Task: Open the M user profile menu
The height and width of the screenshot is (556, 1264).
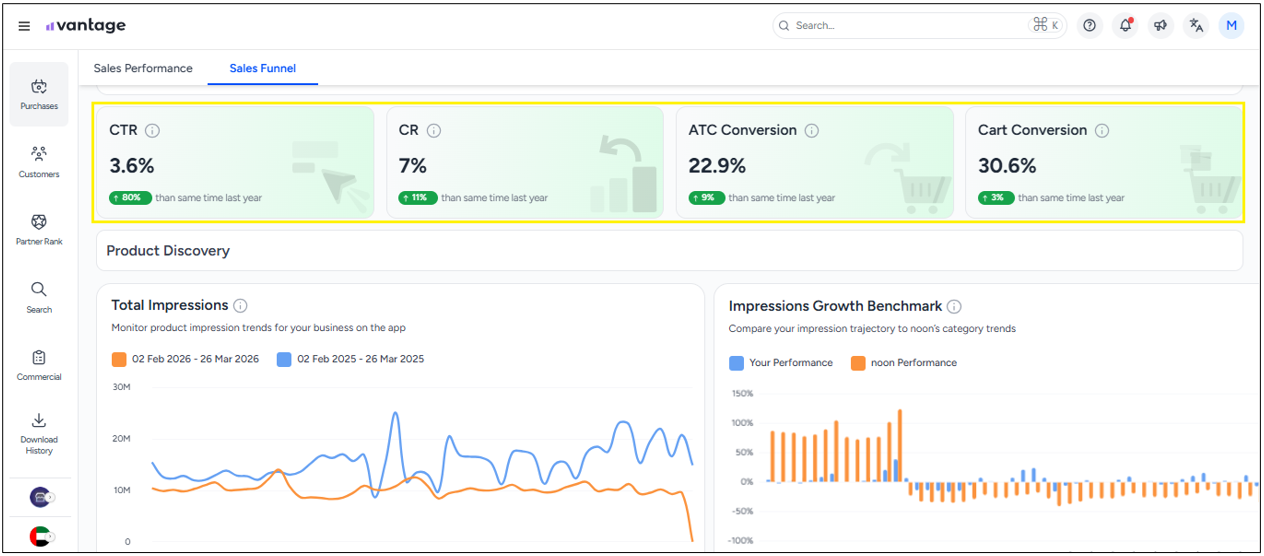Action: click(x=1231, y=26)
